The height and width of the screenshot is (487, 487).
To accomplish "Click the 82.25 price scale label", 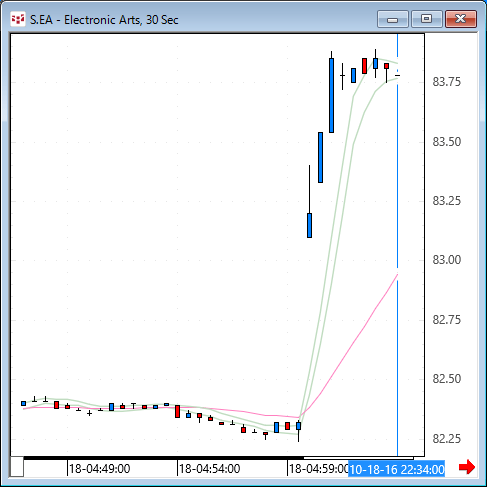I will click(x=447, y=439).
